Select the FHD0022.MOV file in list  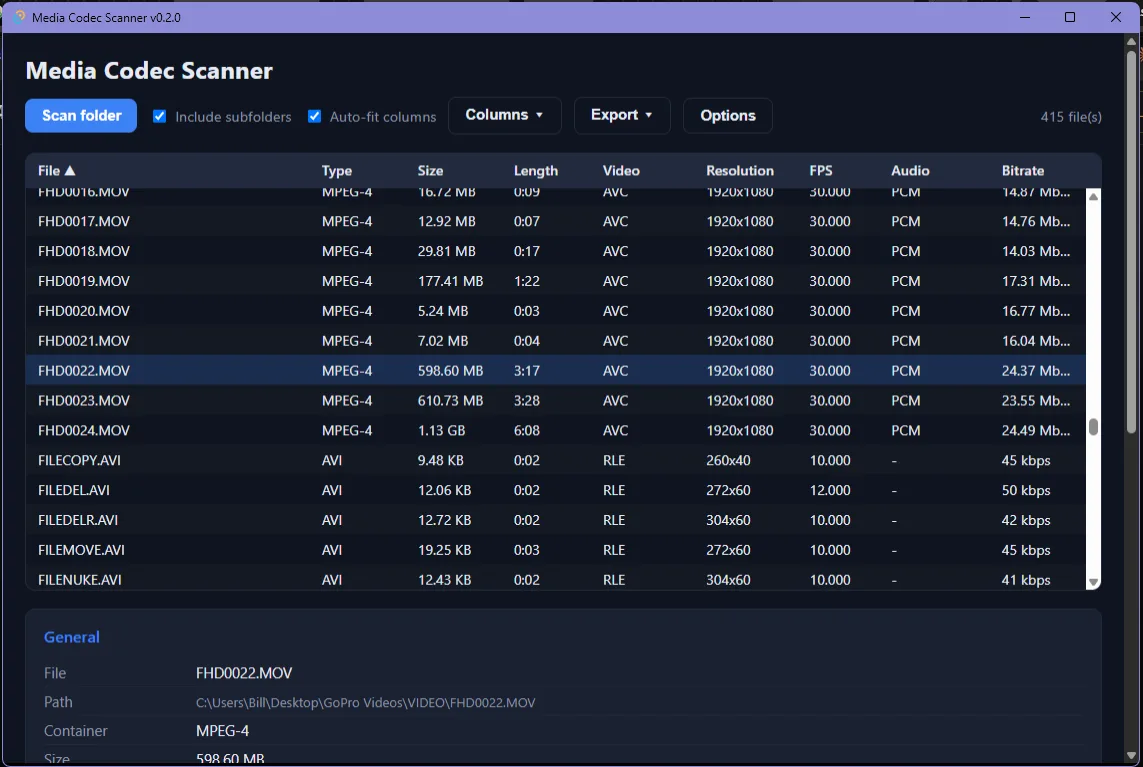[555, 370]
